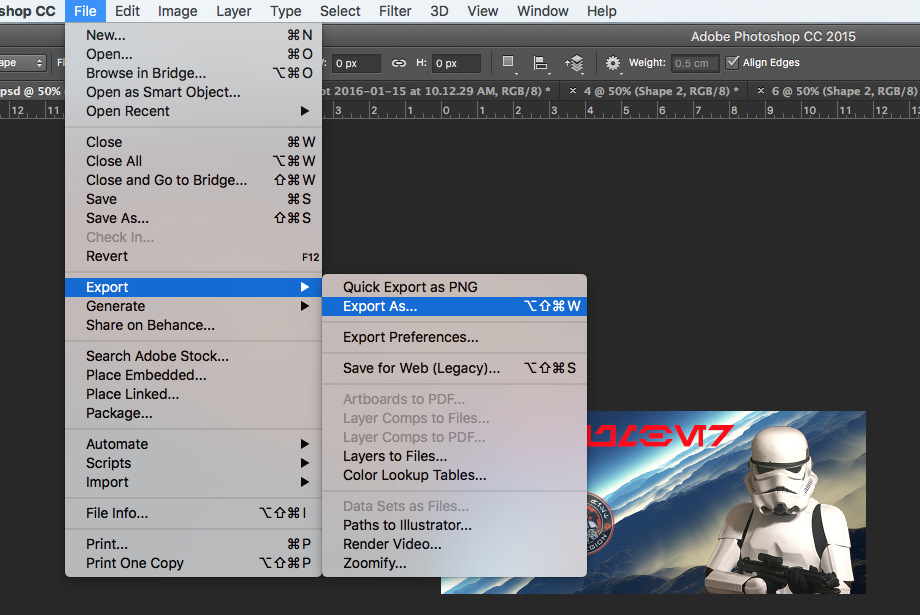Choose Close from File menu
This screenshot has height=615, width=920.
tap(194, 142)
